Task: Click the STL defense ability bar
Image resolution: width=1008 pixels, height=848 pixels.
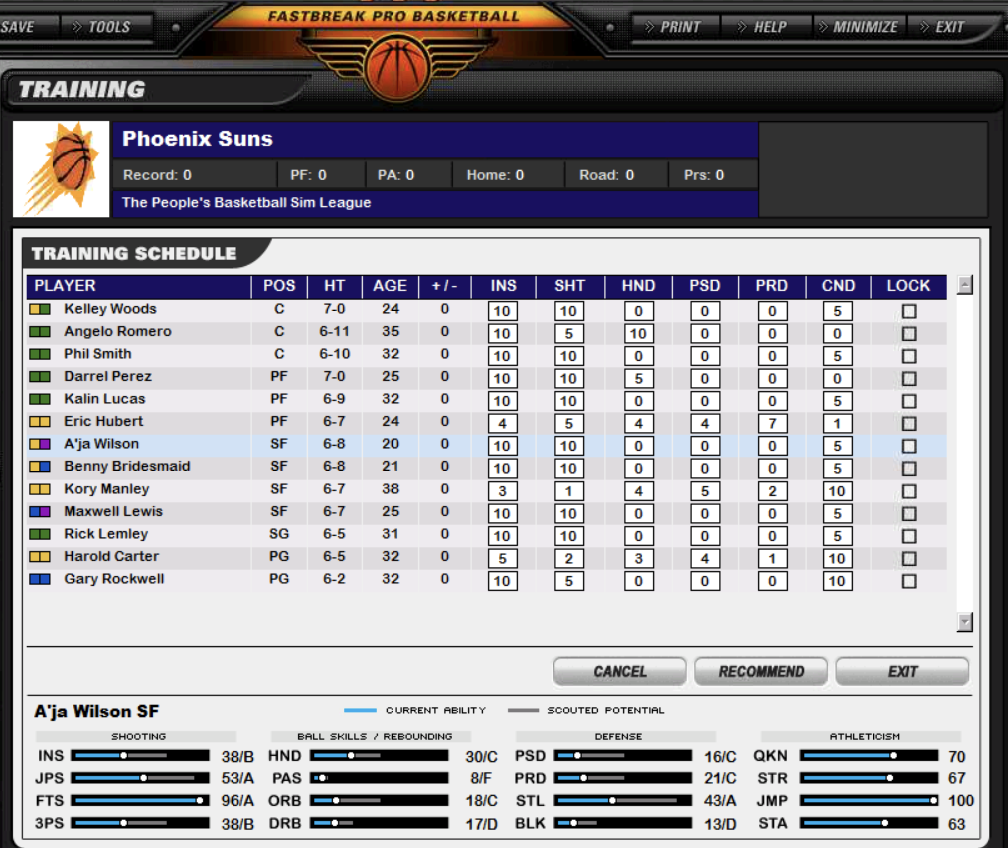Action: (623, 800)
